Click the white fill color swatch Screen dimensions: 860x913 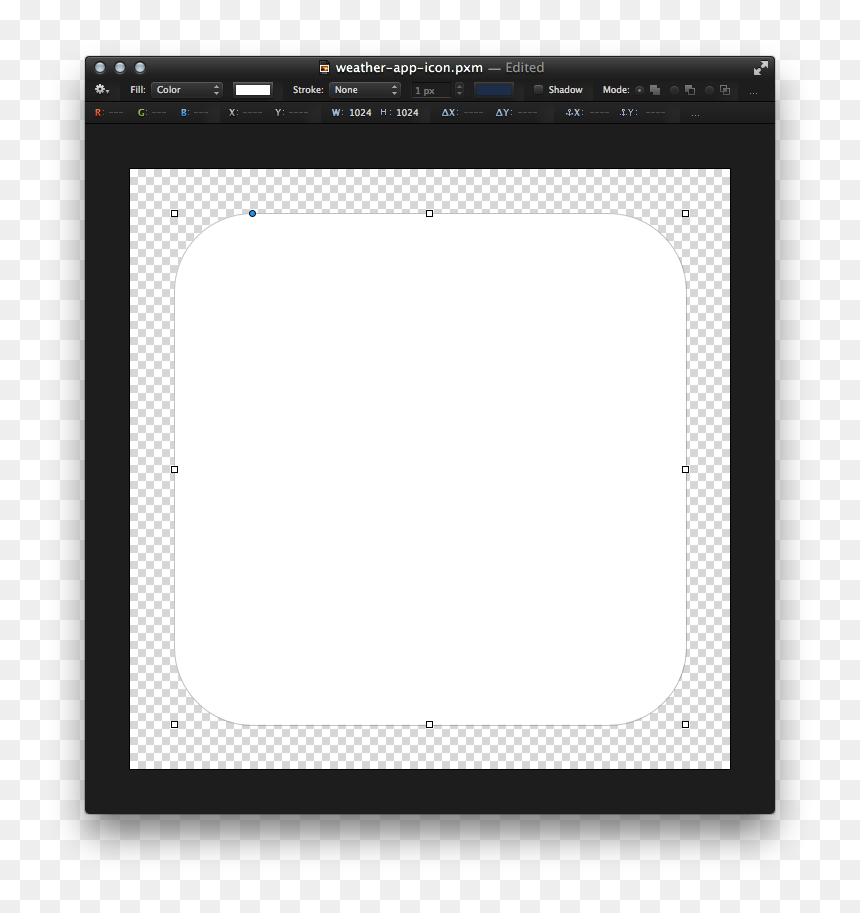(253, 90)
